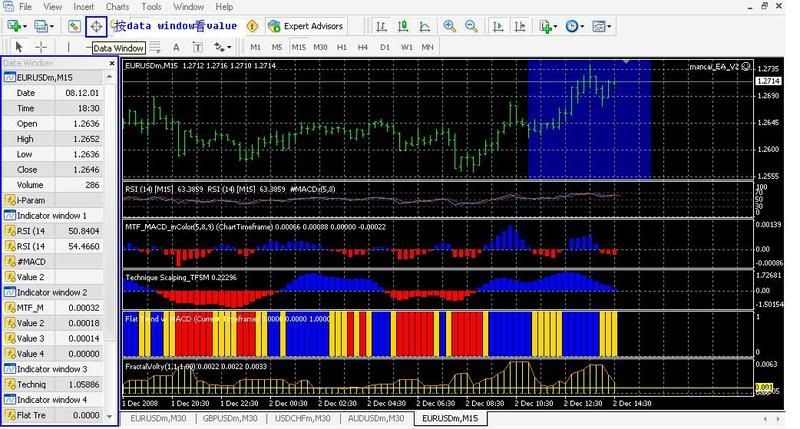The image size is (800, 429).
Task: Switch timeframe to M5
Action: (277, 47)
